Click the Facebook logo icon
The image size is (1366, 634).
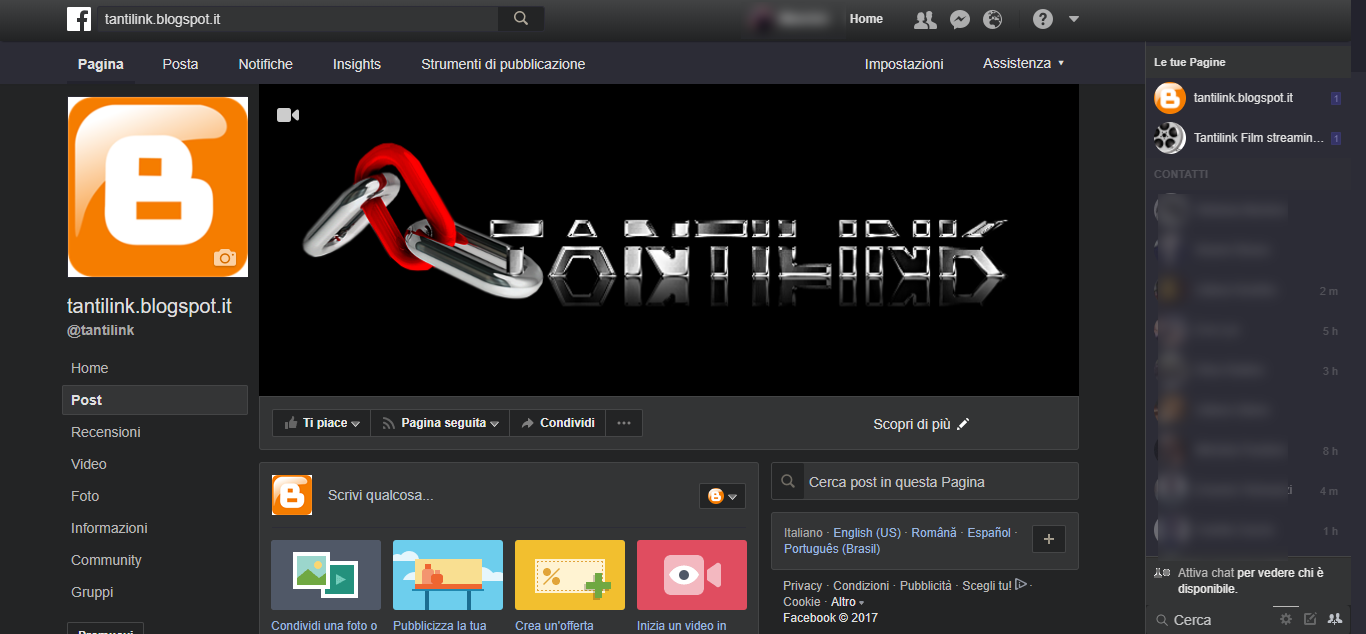coord(79,18)
